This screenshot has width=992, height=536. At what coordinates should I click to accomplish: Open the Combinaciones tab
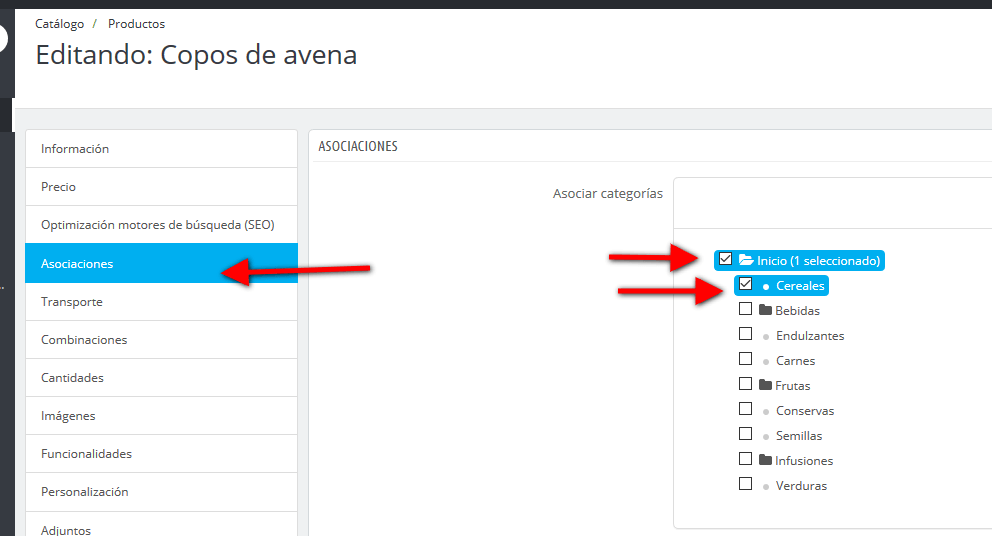point(161,340)
